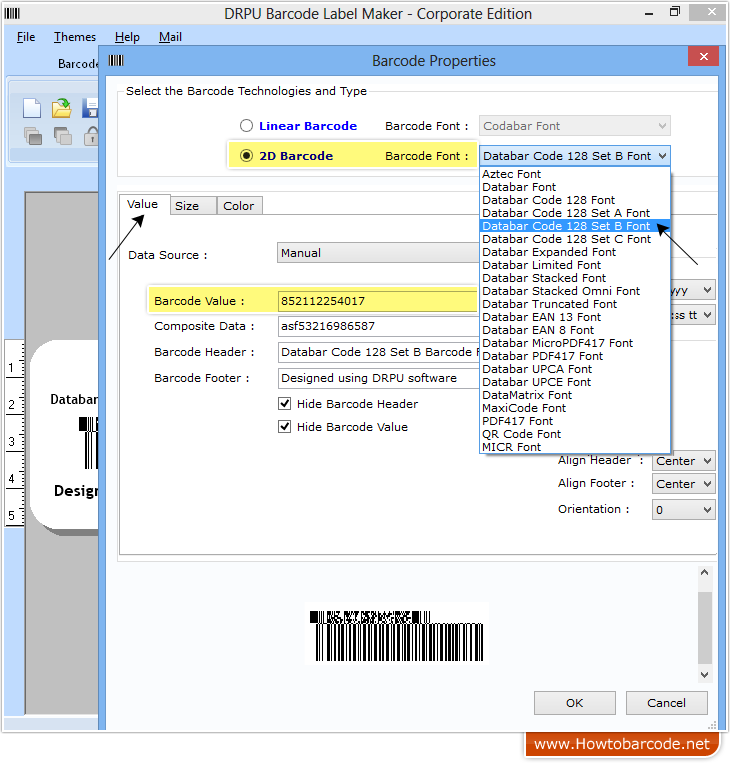Select Databar Truncated Font option
This screenshot has width=730, height=763.
point(574,304)
